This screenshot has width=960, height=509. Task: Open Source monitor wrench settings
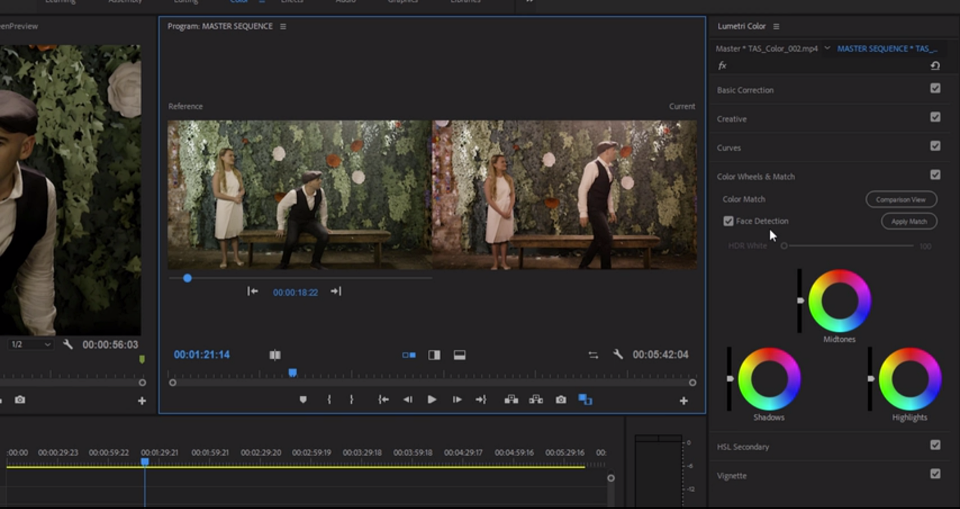coord(68,344)
